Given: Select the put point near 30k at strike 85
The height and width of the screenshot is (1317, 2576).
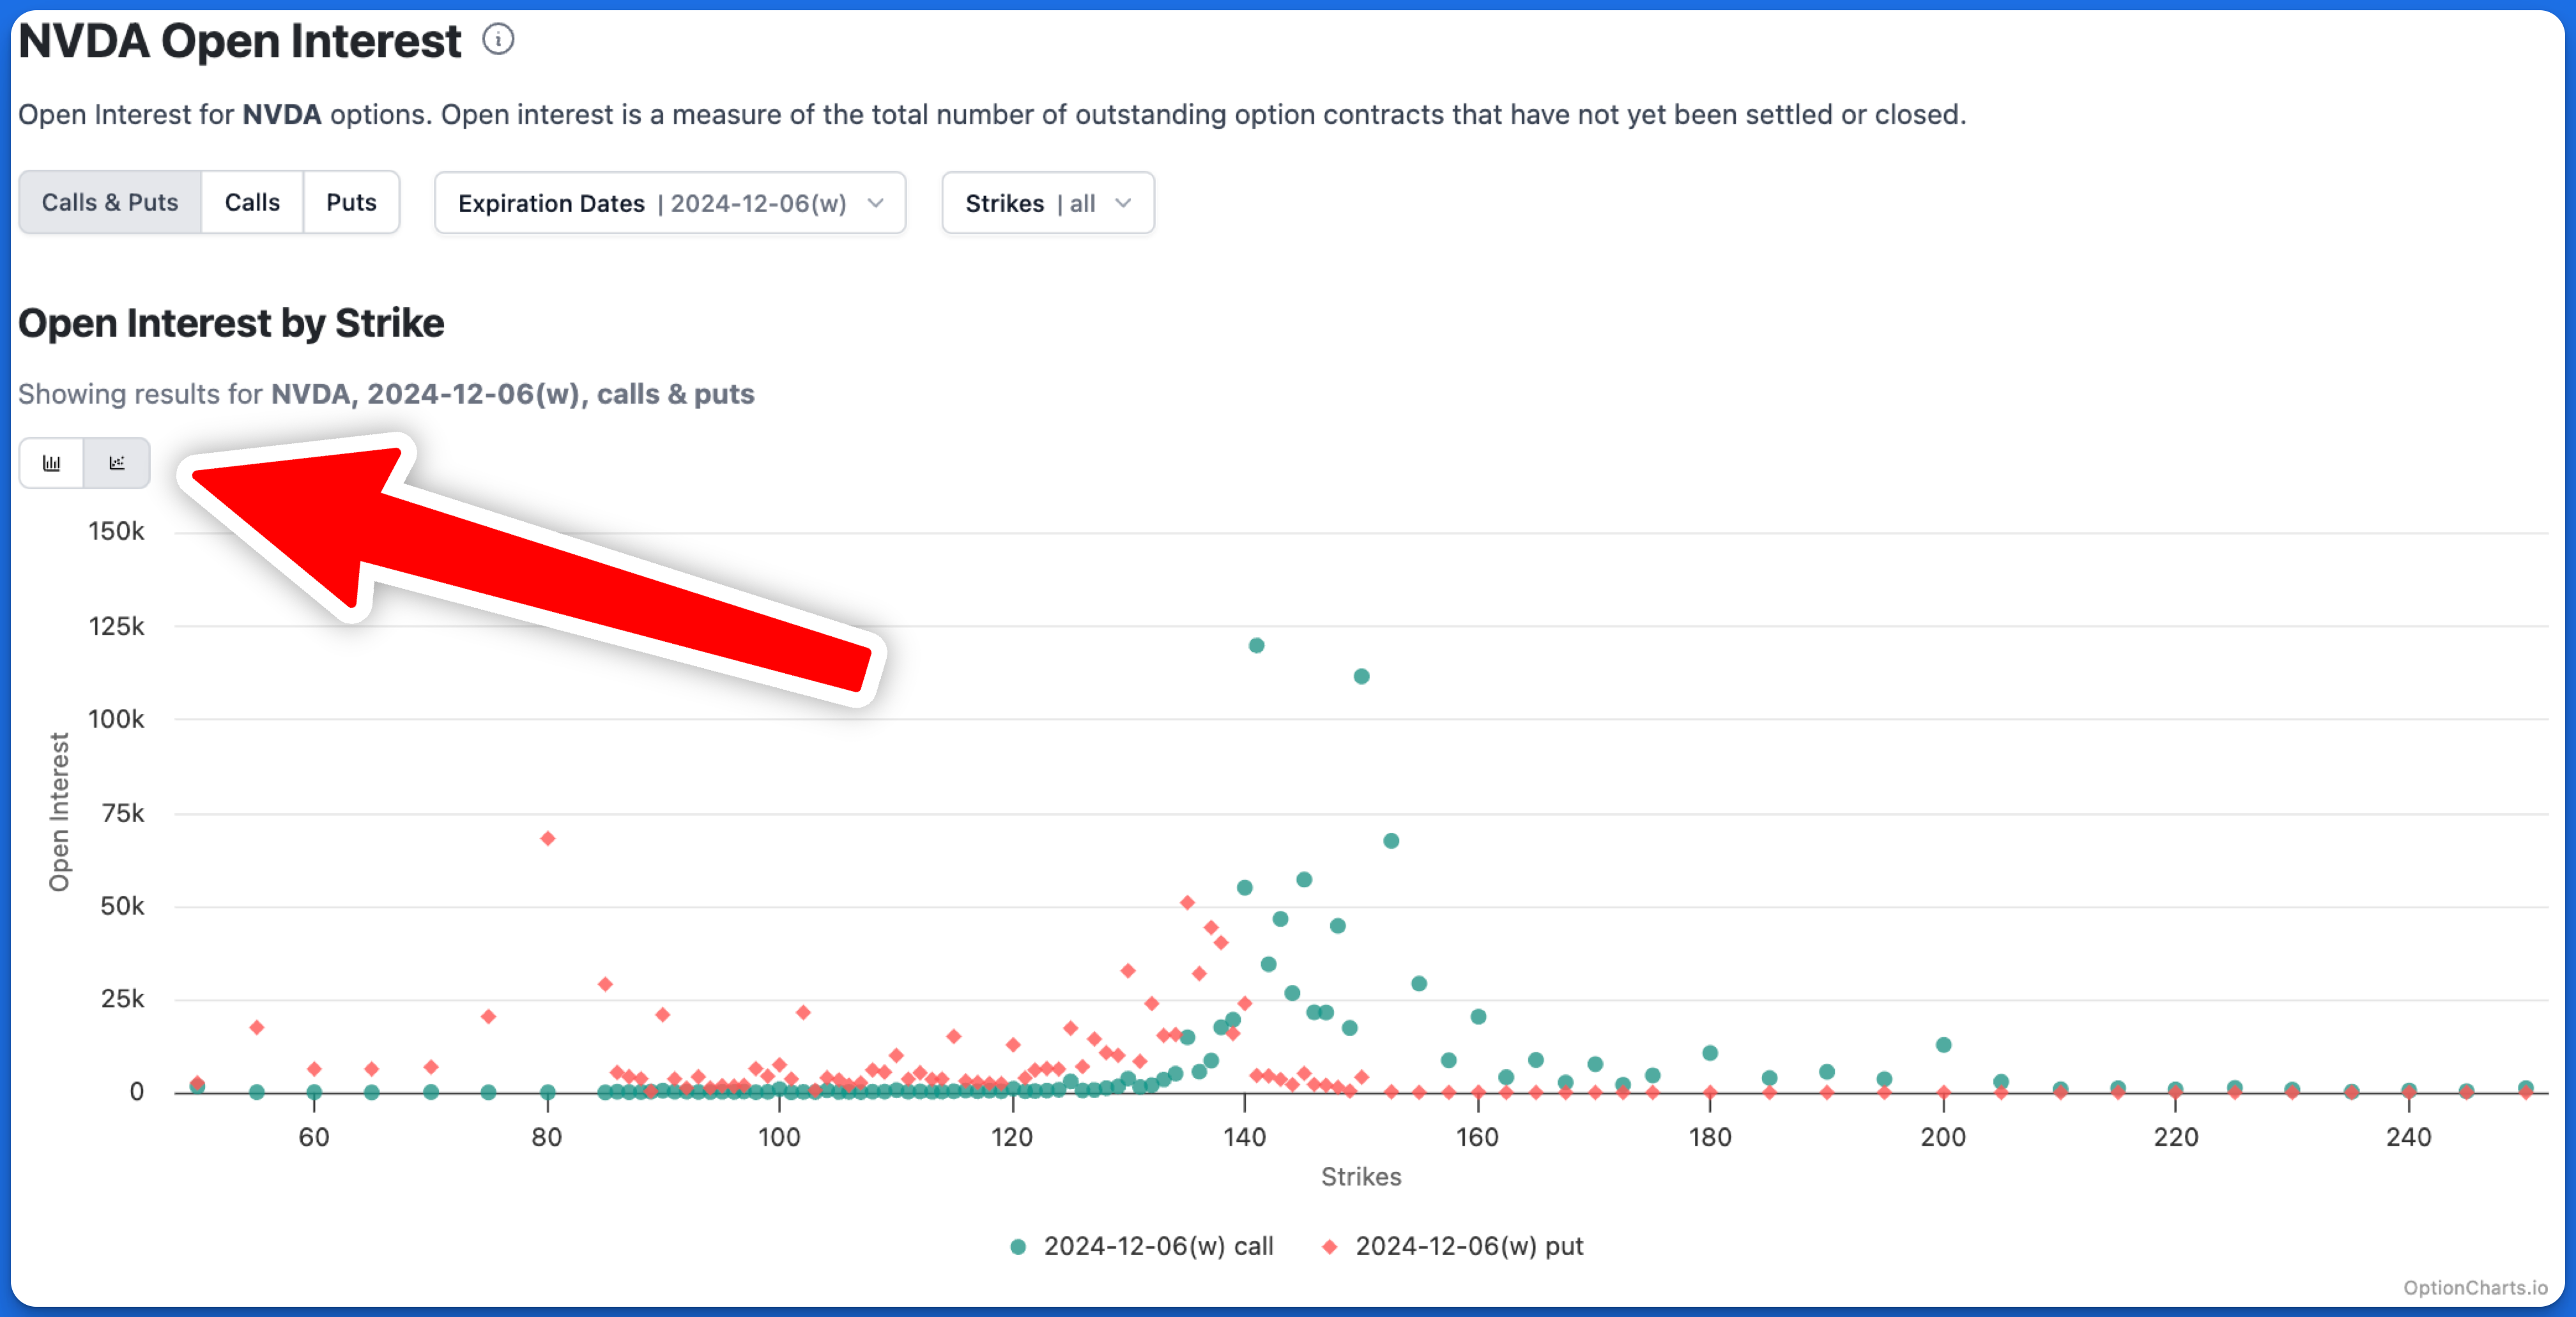Looking at the screenshot, I should [x=605, y=985].
